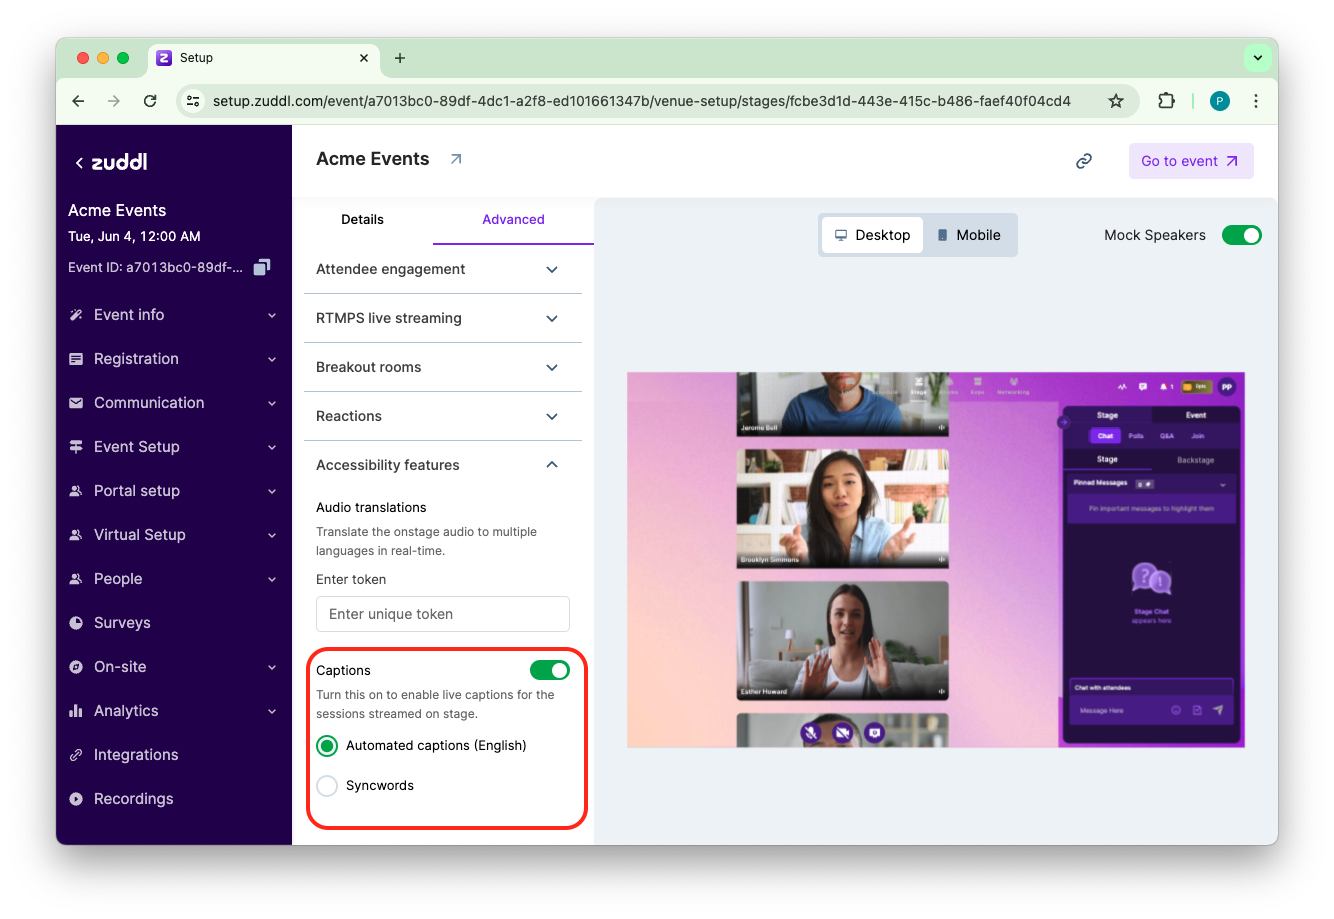
Task: Expand the Attendee engagement section
Action: 443,269
